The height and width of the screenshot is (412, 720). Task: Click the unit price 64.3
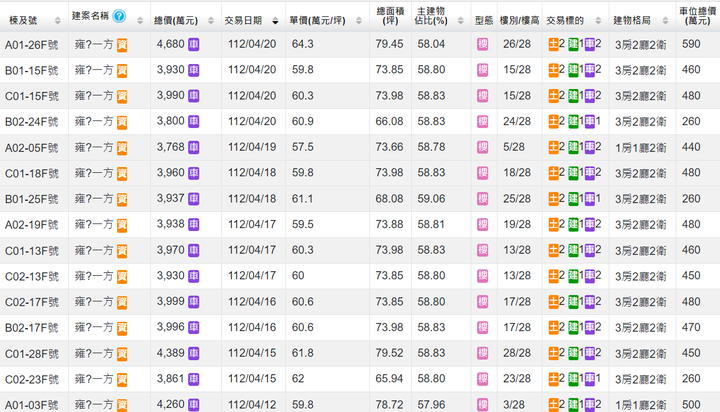(x=303, y=44)
